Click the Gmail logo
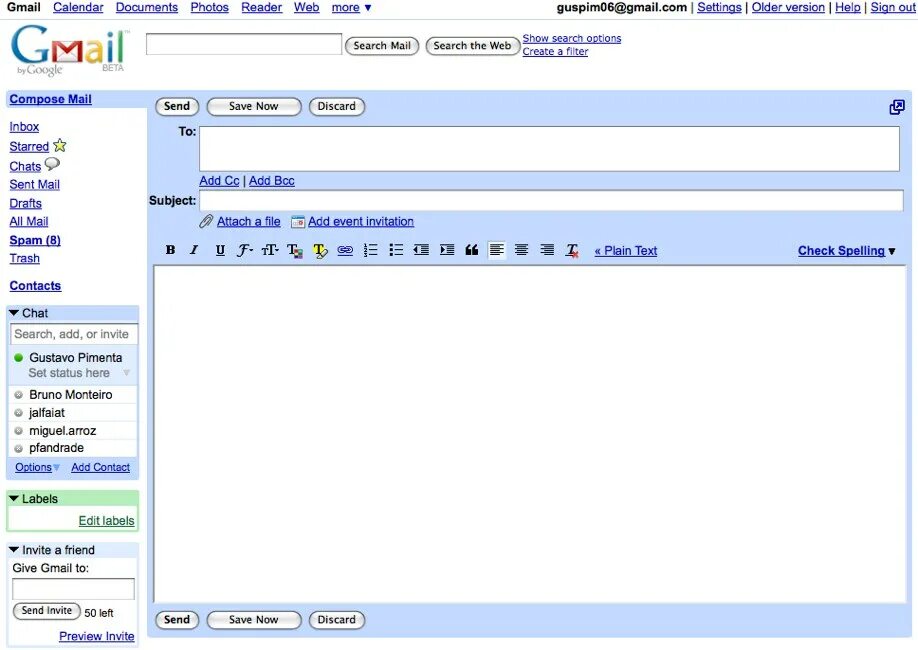Screen dimensions: 918x650 69,50
